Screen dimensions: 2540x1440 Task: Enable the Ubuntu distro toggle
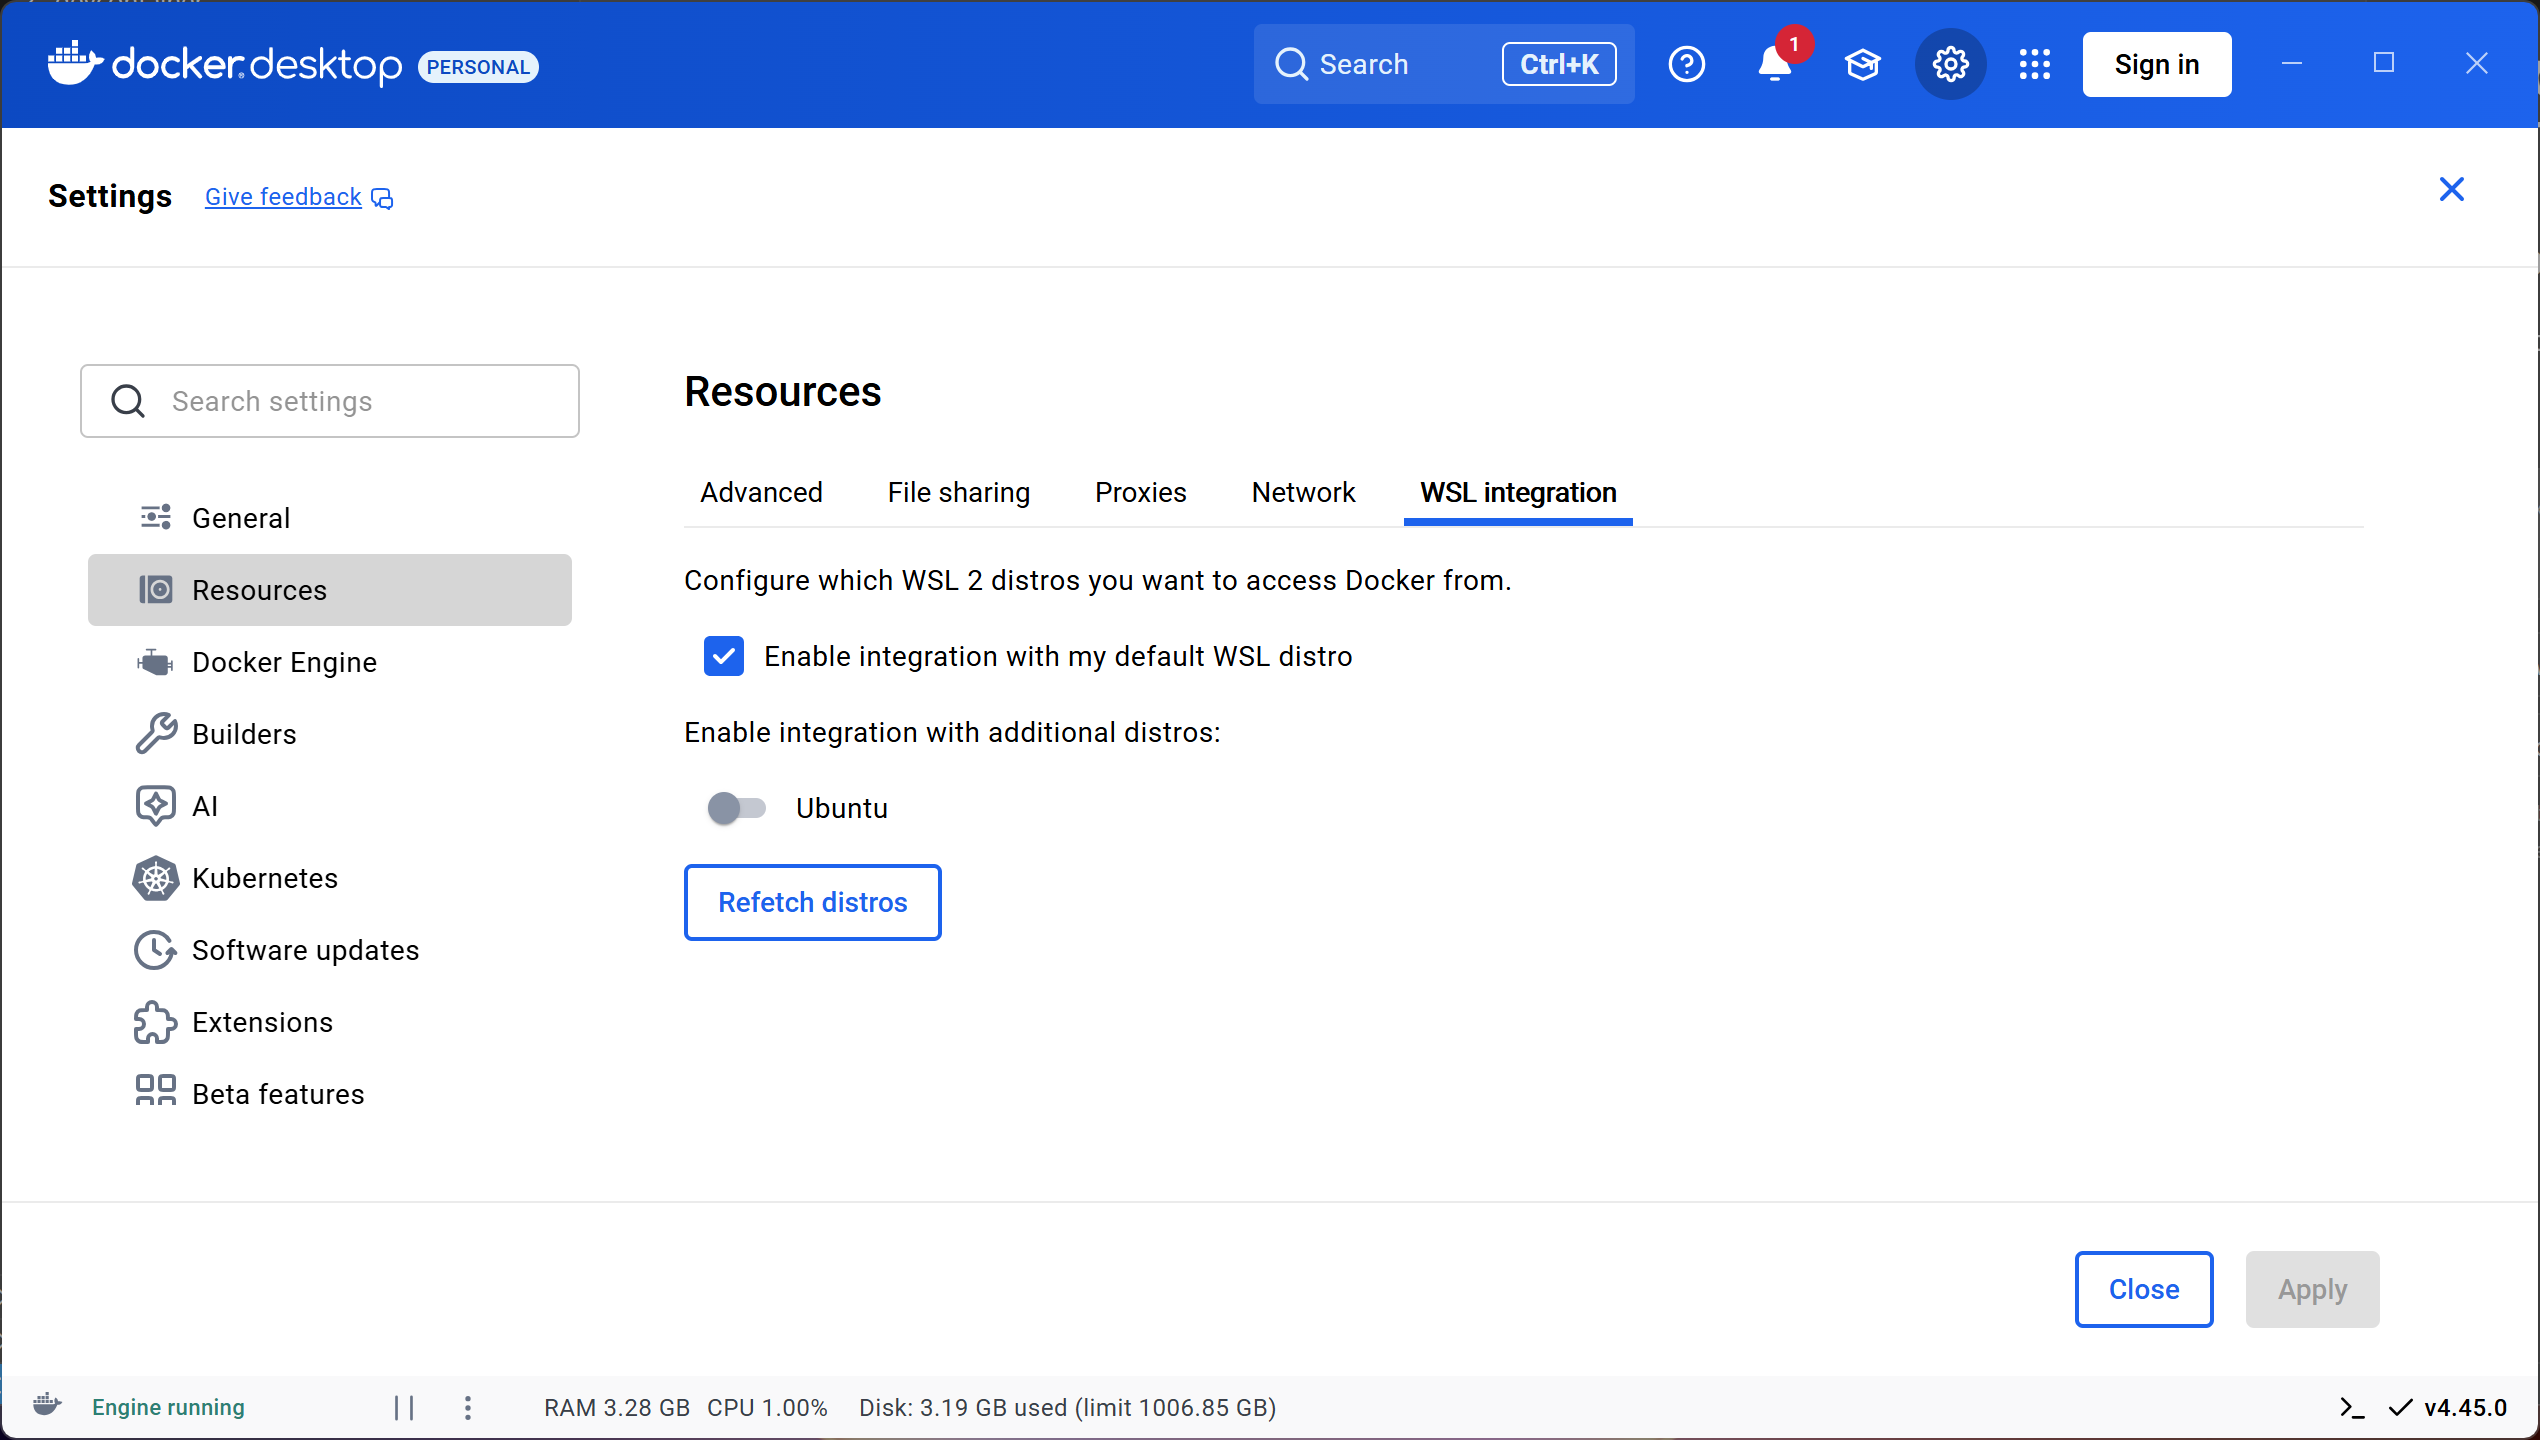[x=737, y=808]
